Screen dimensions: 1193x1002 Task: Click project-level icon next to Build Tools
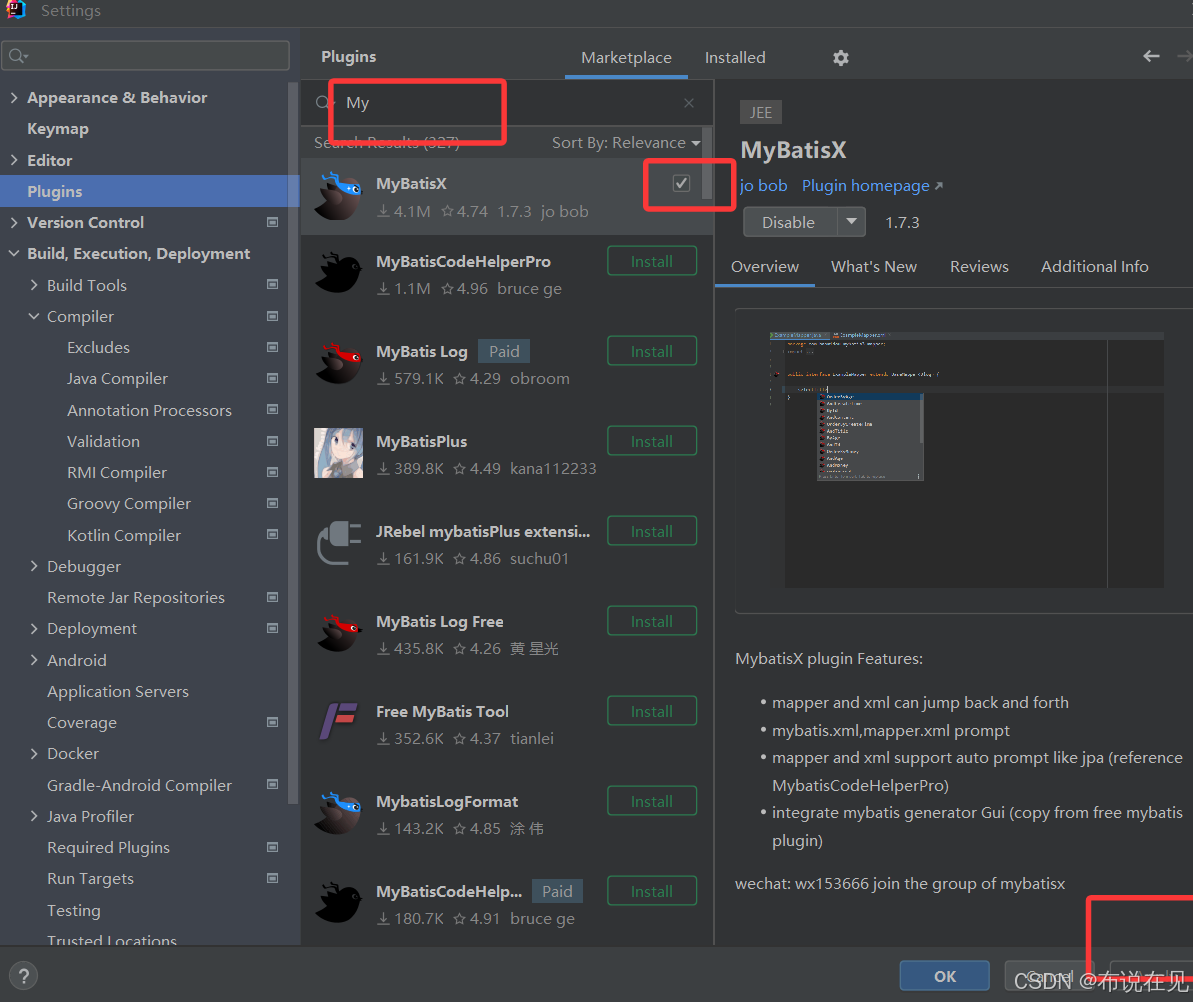point(272,285)
